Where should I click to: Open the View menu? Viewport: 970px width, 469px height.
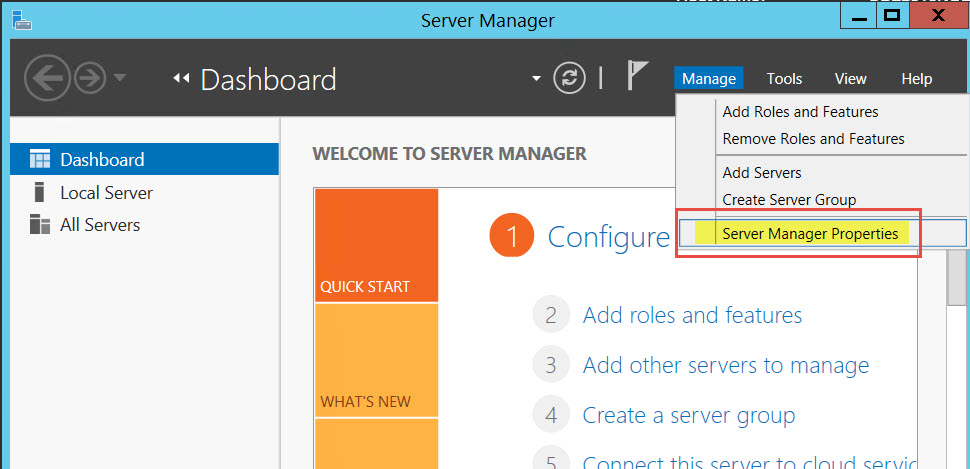[x=850, y=79]
